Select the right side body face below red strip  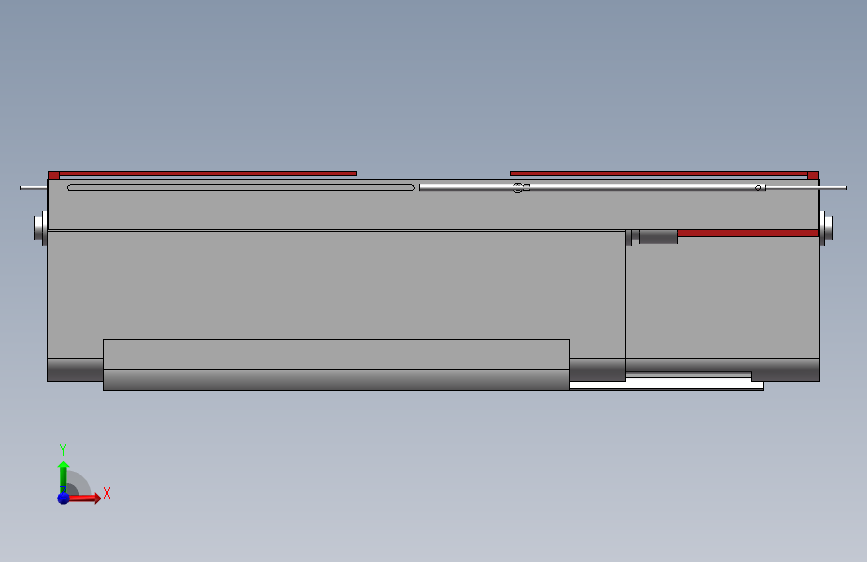722,298
